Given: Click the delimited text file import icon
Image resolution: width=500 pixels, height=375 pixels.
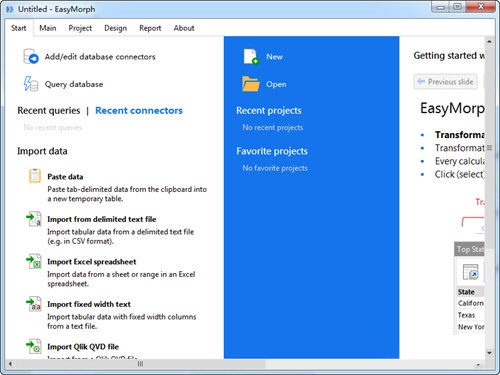Looking at the screenshot, I should tap(34, 219).
